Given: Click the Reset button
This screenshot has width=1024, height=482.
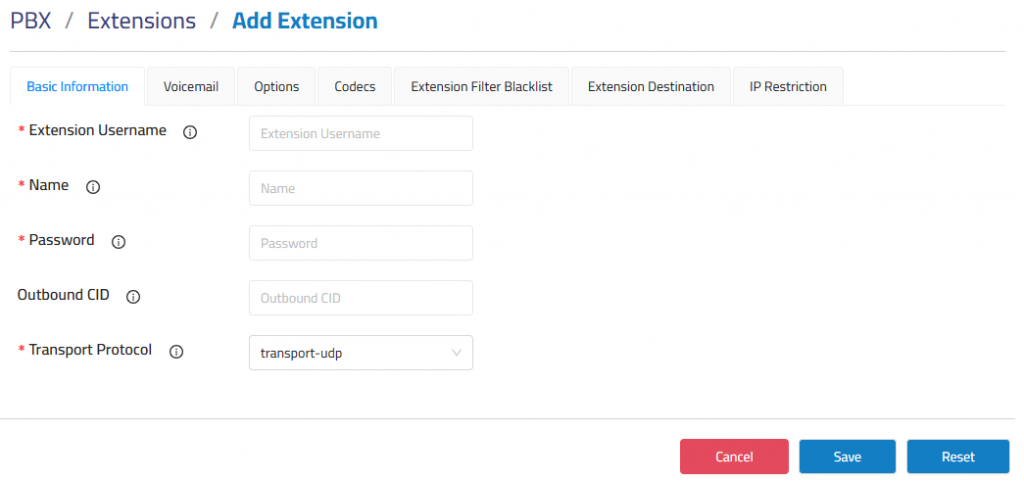Looking at the screenshot, I should (958, 457).
